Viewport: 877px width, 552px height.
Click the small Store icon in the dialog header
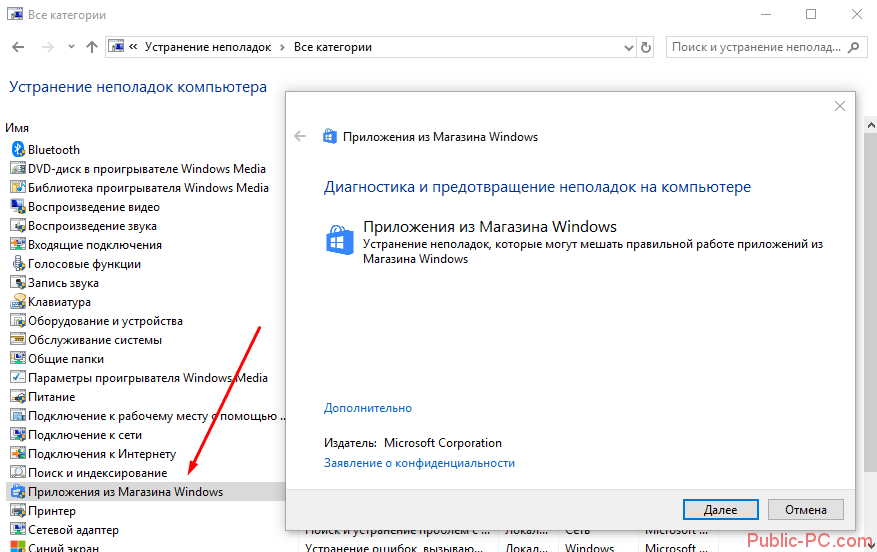click(x=330, y=136)
